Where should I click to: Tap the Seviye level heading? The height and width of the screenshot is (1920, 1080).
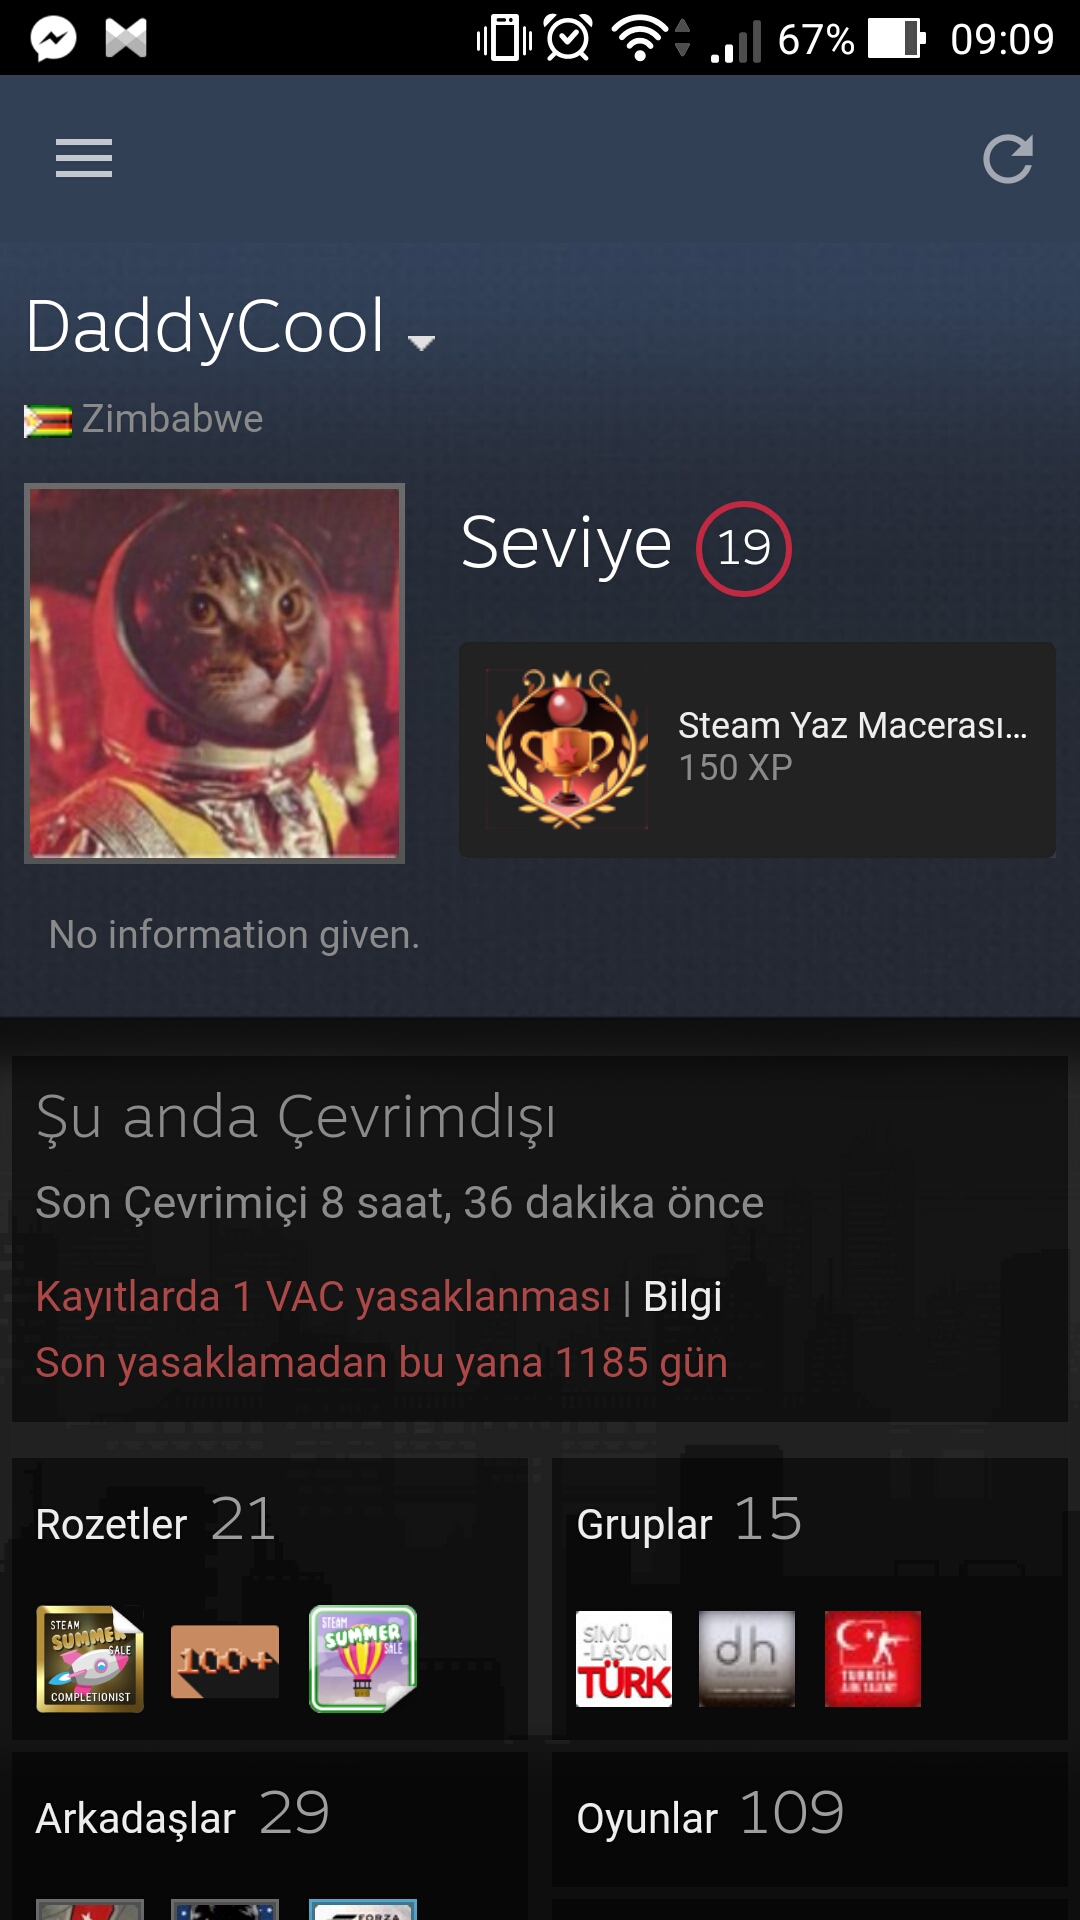[566, 544]
